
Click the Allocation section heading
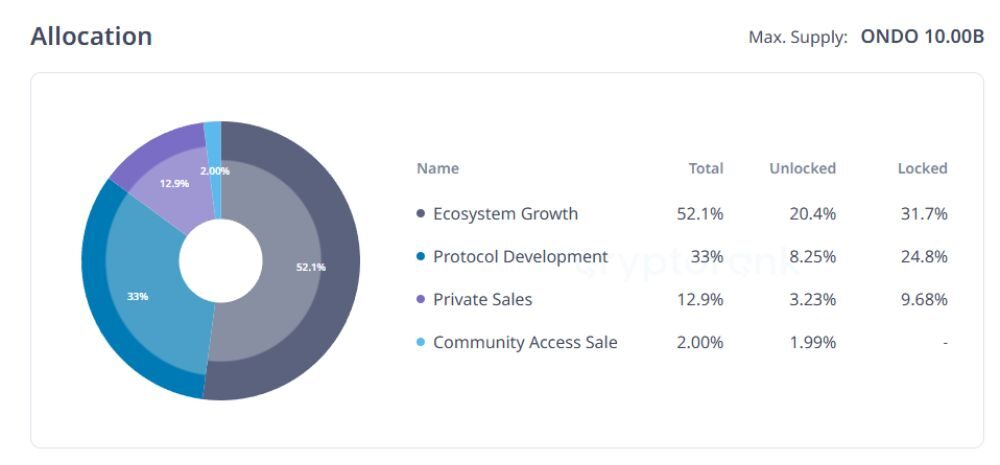[91, 37]
